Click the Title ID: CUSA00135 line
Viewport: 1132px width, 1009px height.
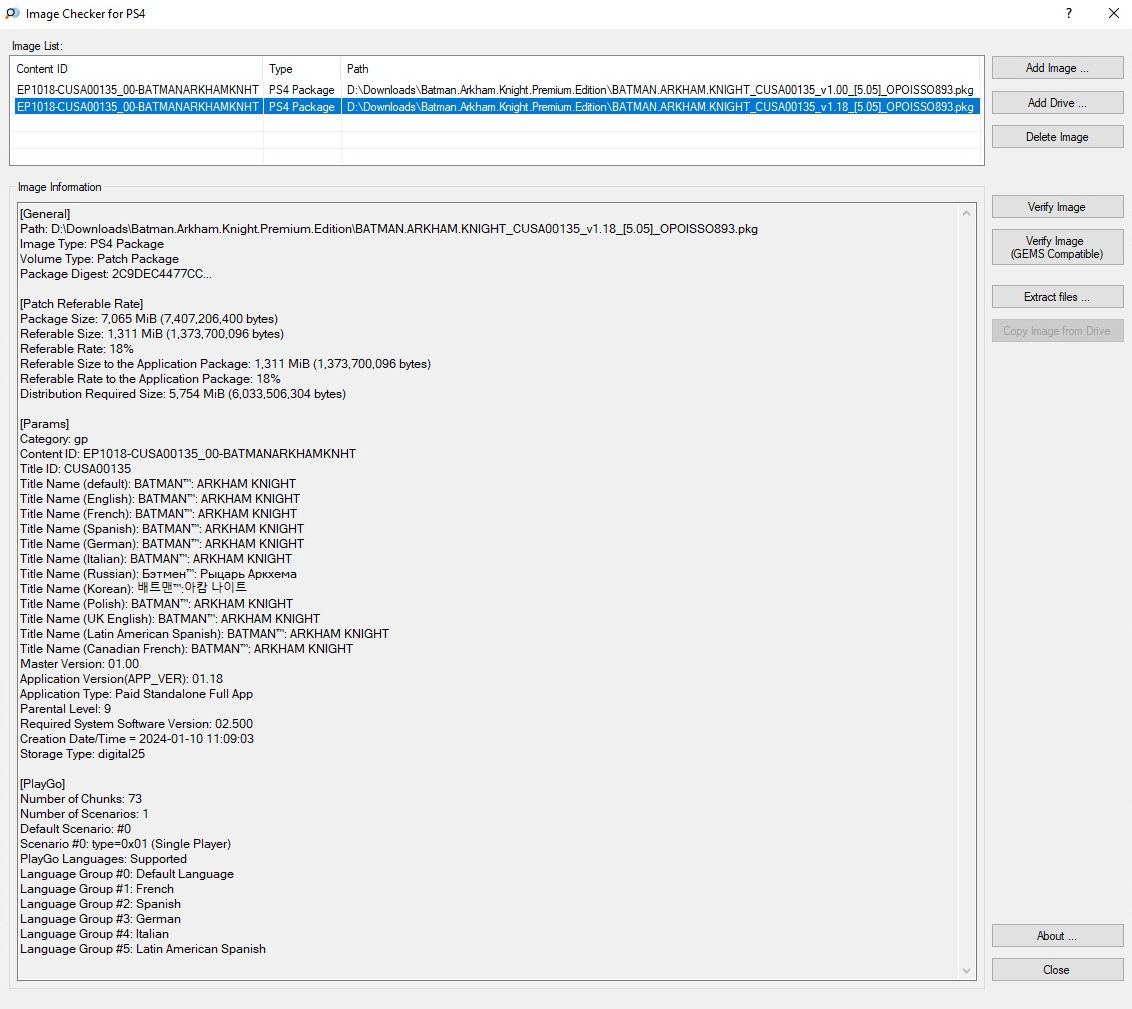76,469
